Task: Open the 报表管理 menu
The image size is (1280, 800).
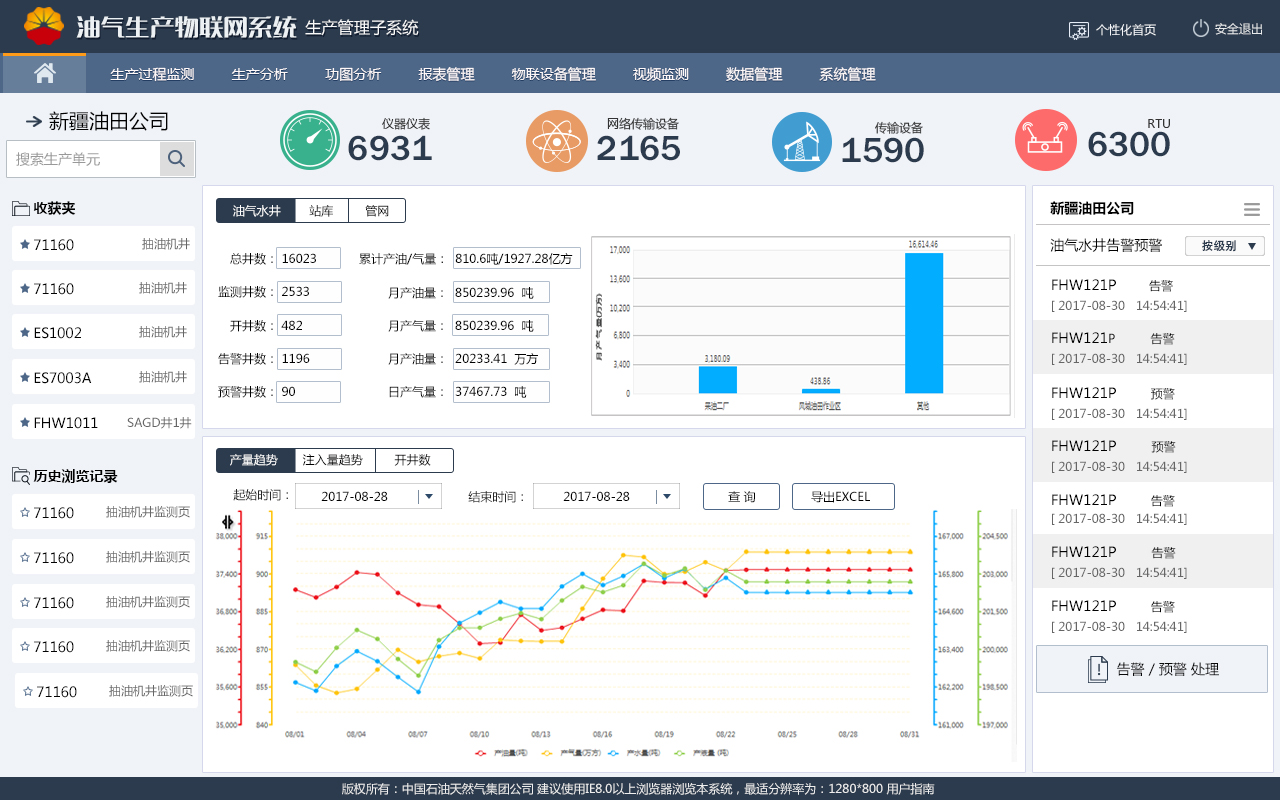Action: (x=446, y=74)
